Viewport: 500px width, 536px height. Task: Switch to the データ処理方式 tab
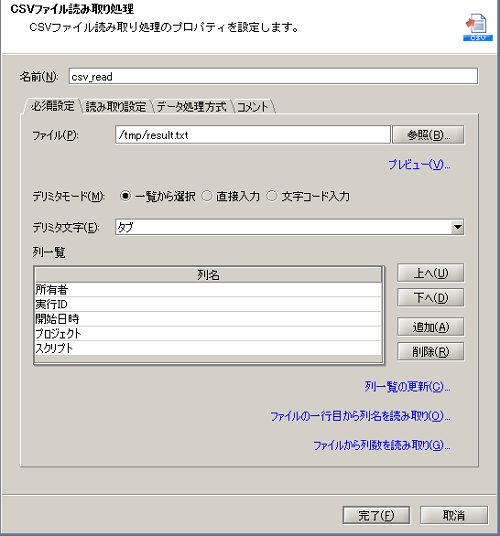pyautogui.click(x=191, y=107)
